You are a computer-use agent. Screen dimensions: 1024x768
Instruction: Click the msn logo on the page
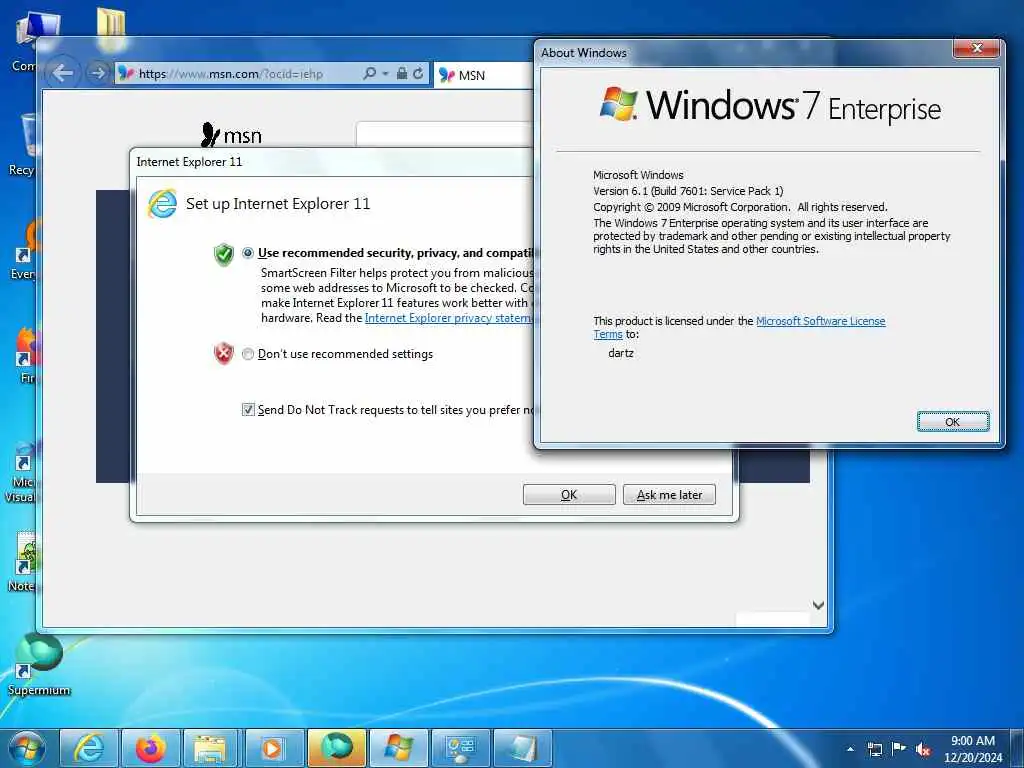231,135
